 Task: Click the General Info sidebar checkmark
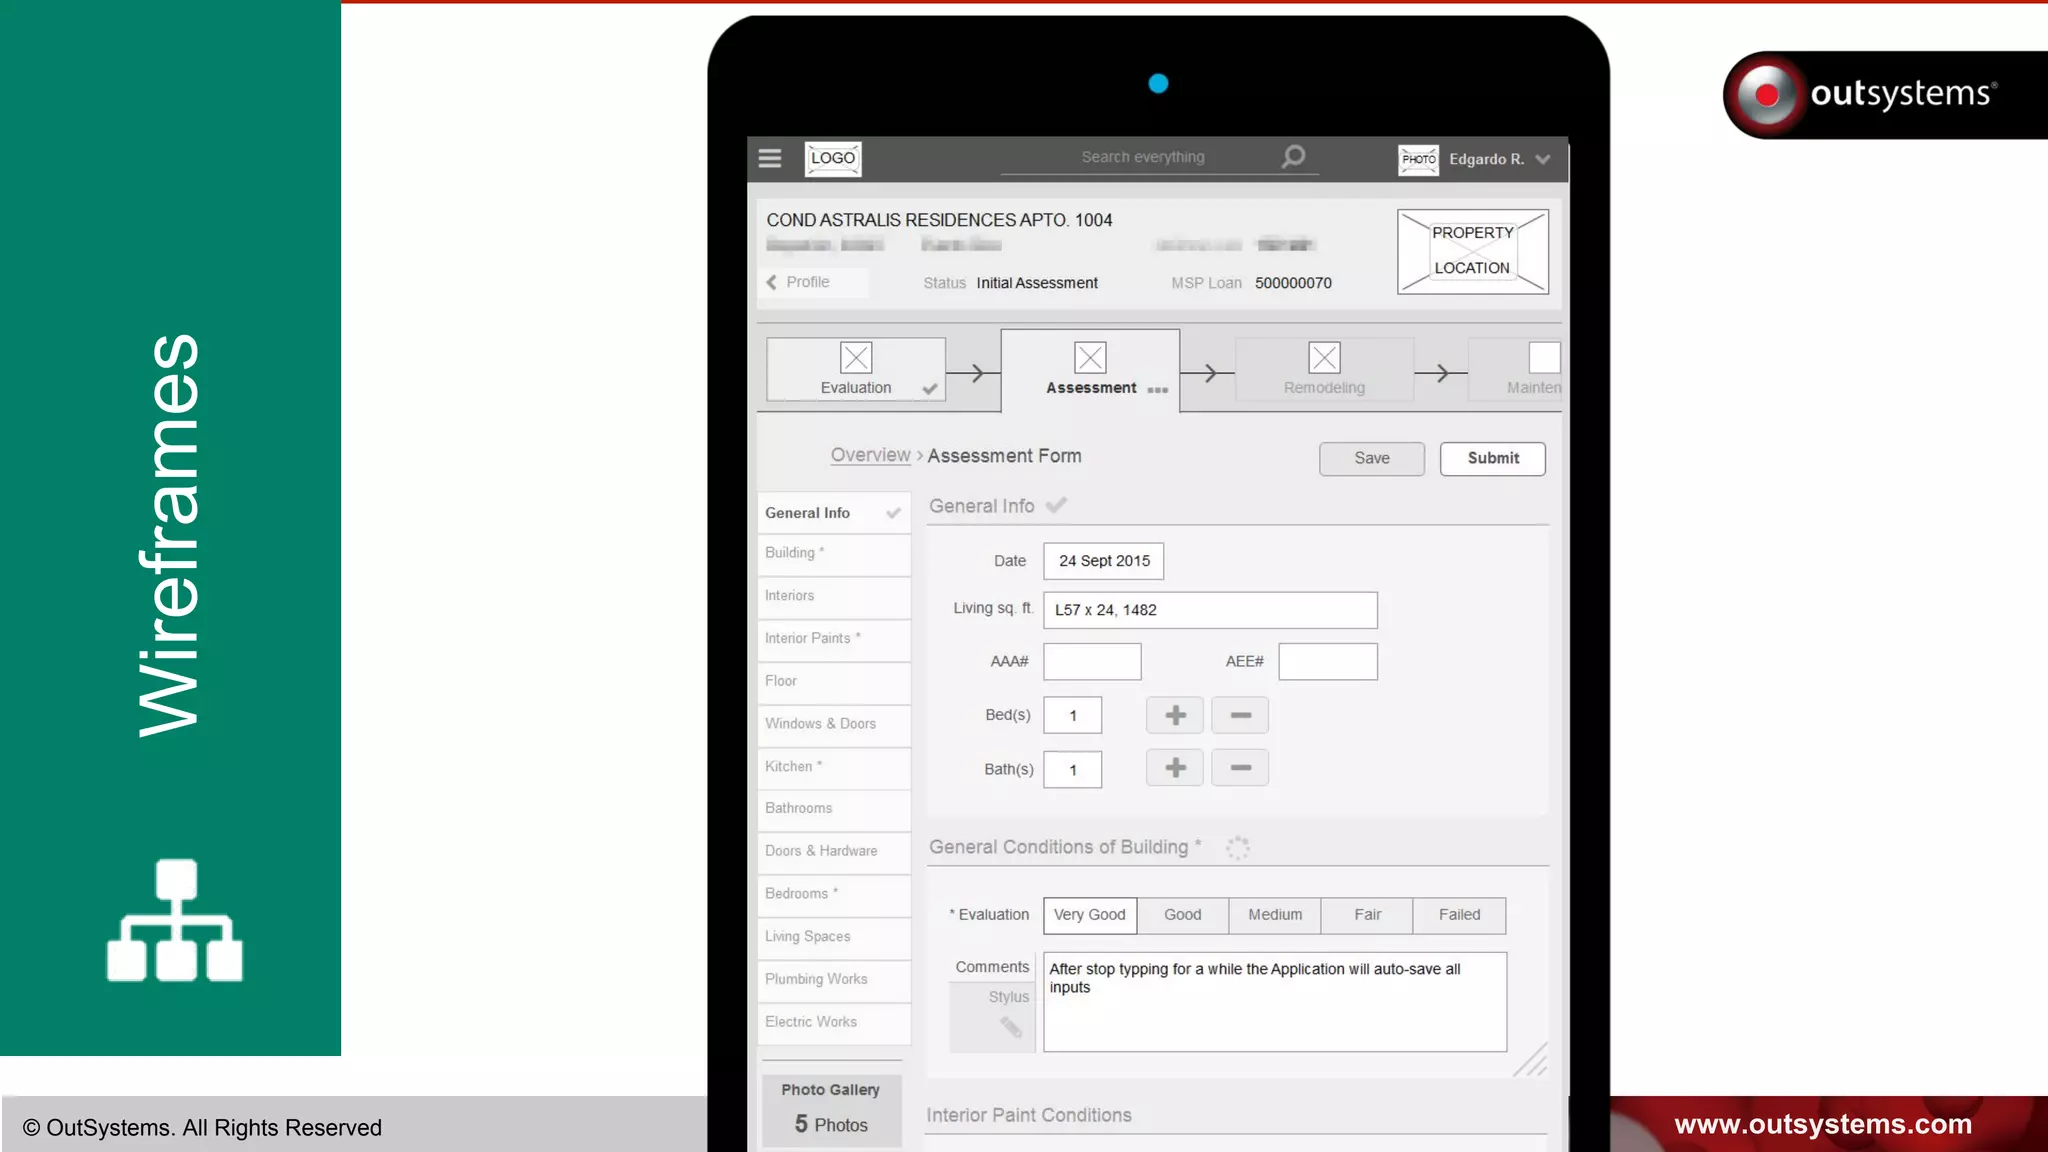point(893,513)
